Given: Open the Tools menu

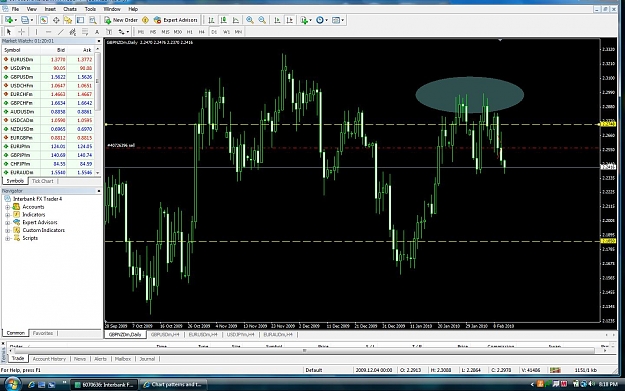Looking at the screenshot, I should (90, 9).
